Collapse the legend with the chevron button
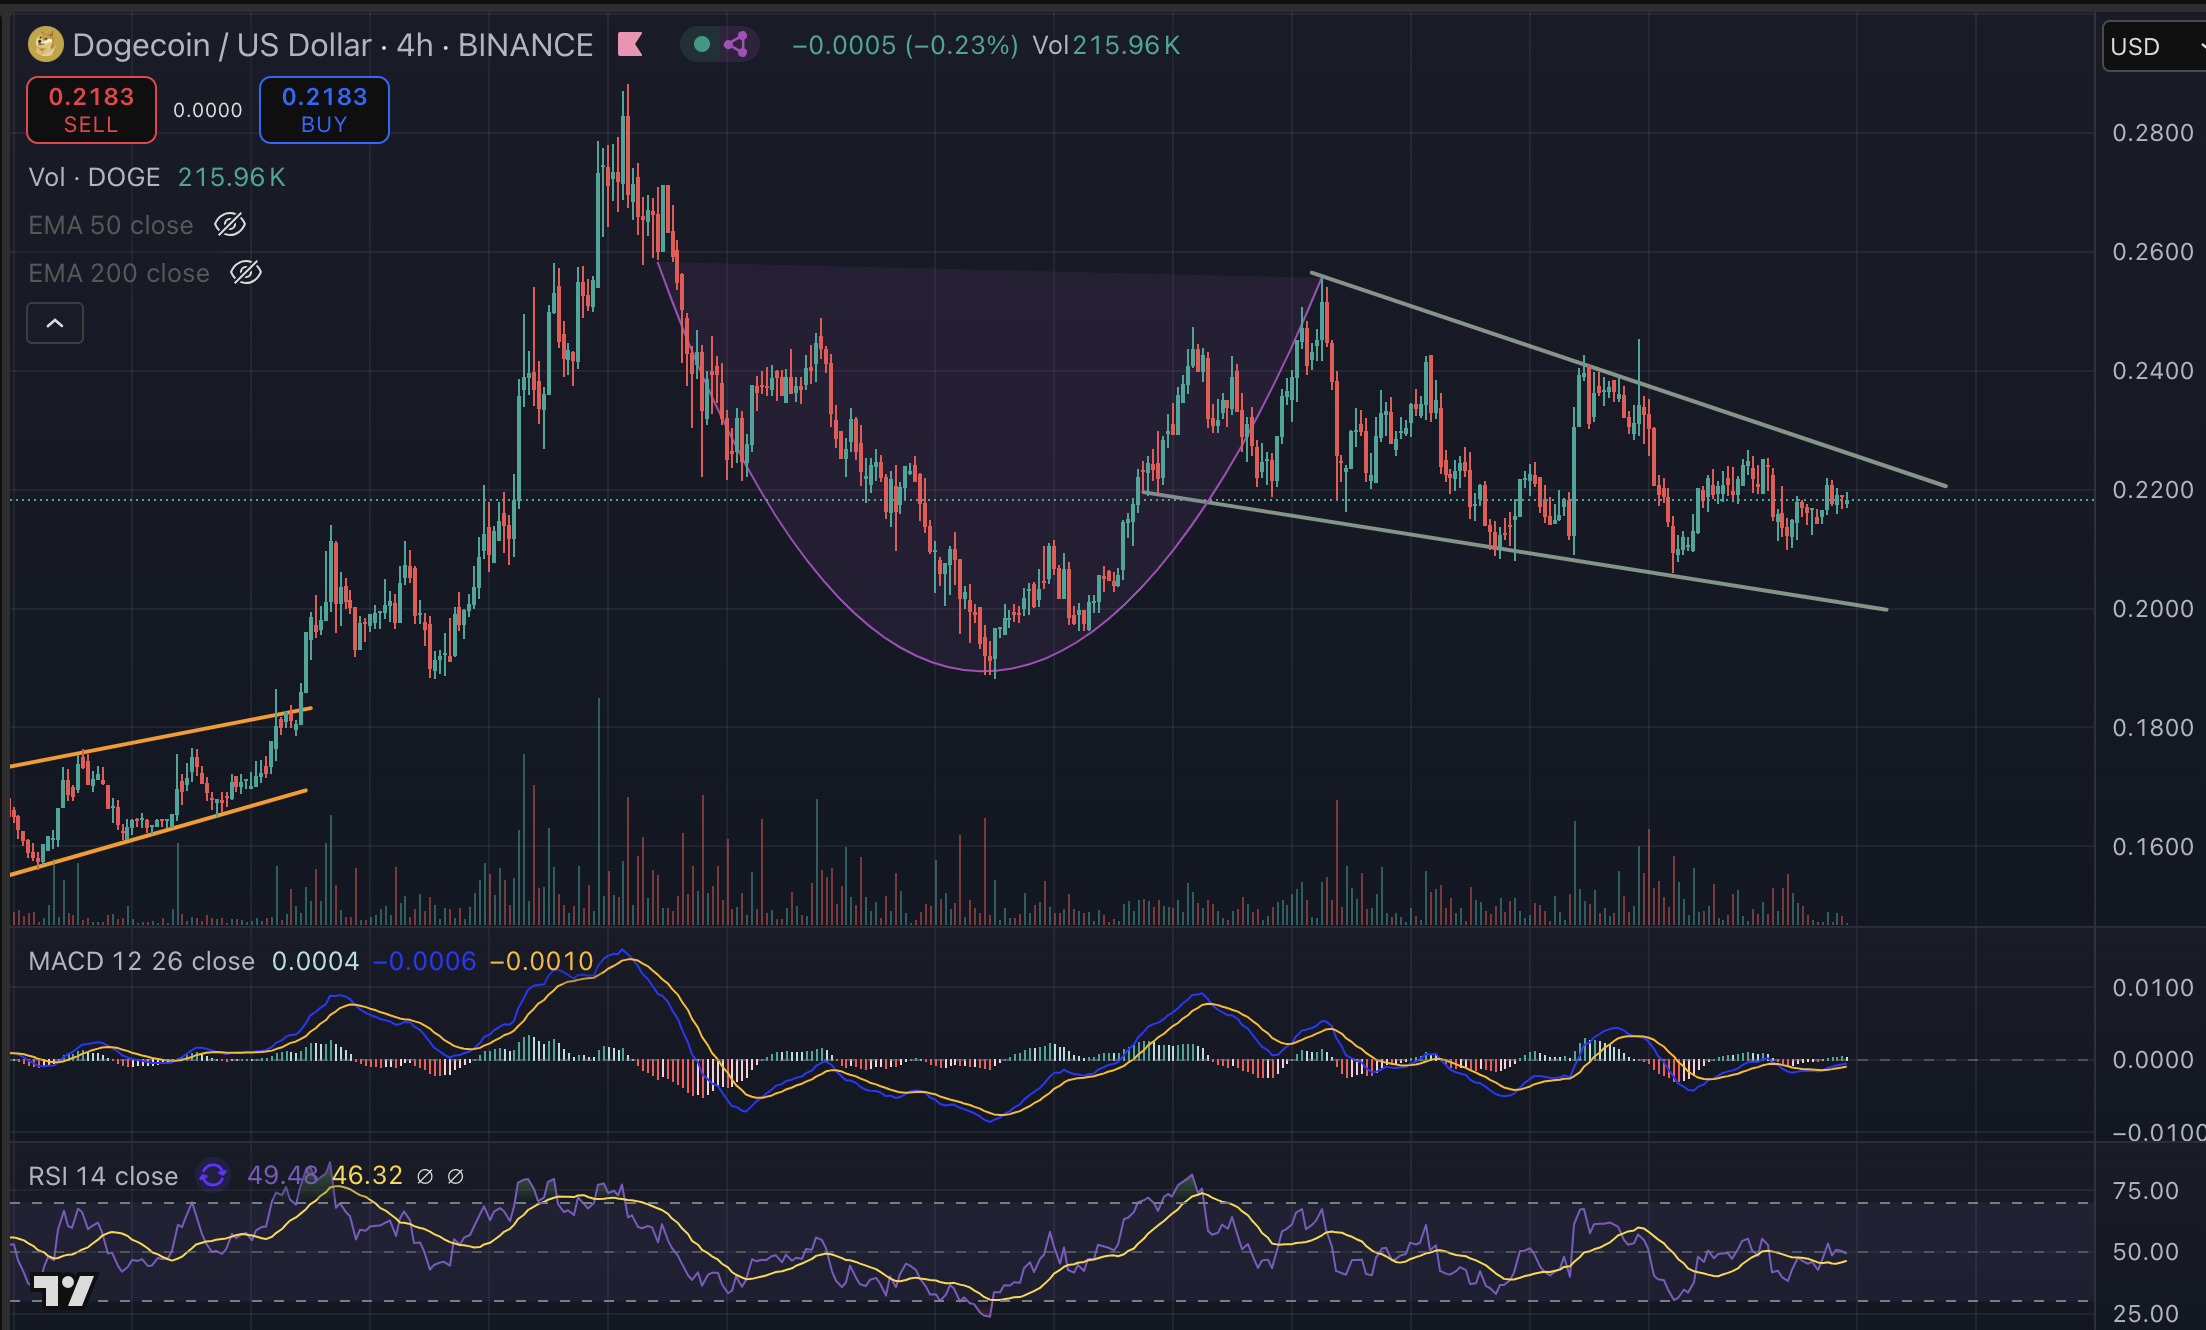Image resolution: width=2206 pixels, height=1330 pixels. [55, 323]
